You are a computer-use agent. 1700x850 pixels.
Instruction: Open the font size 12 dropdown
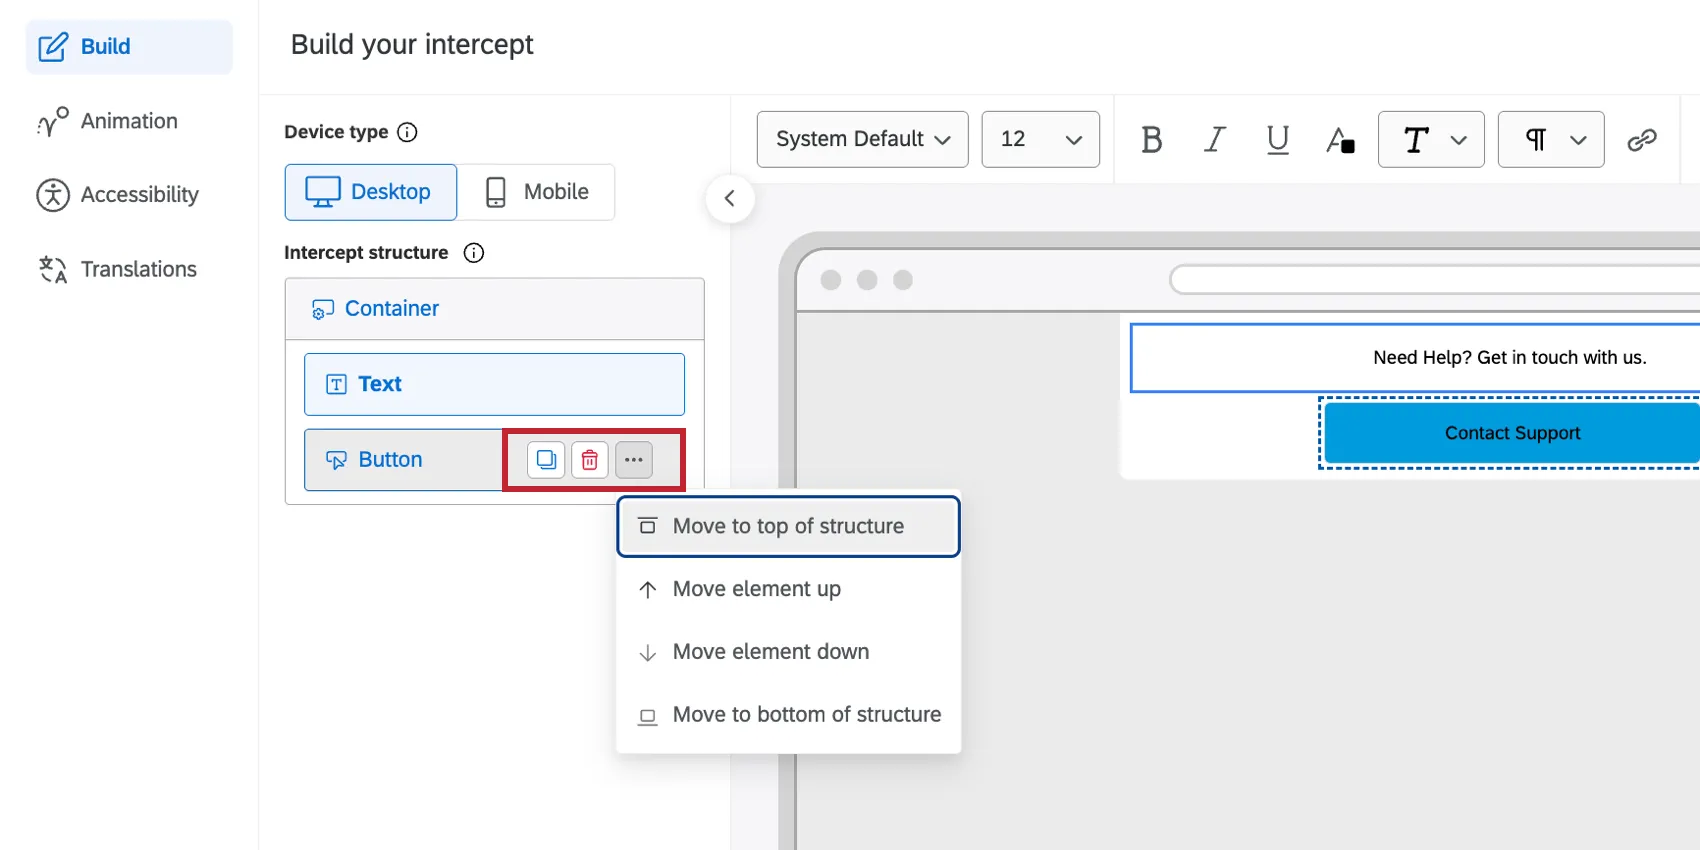pos(1041,139)
